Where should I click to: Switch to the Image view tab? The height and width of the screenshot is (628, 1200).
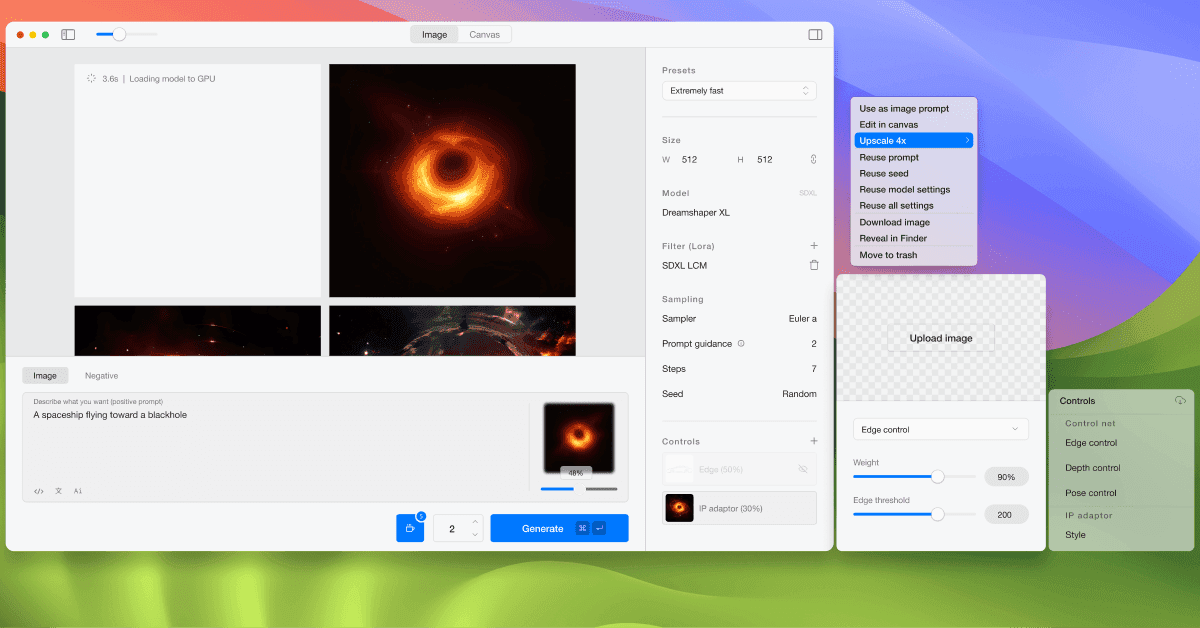point(435,34)
